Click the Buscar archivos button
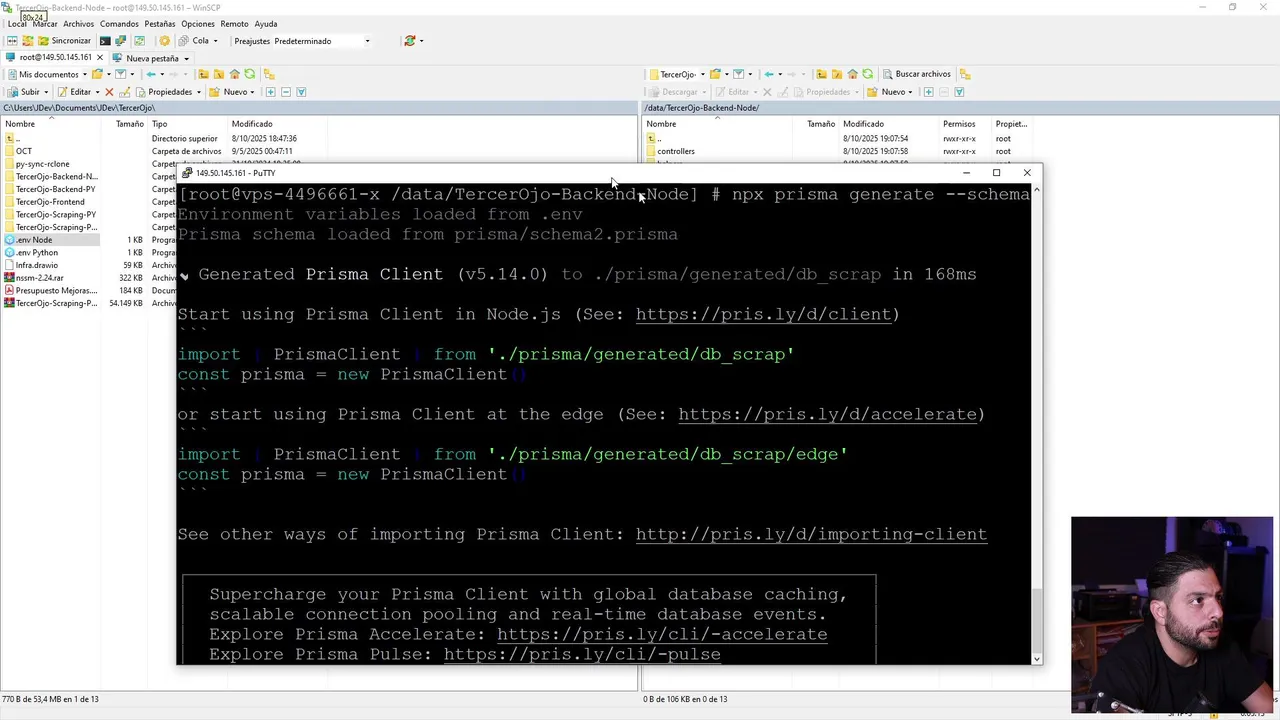This screenshot has height=720, width=1280. click(x=915, y=74)
